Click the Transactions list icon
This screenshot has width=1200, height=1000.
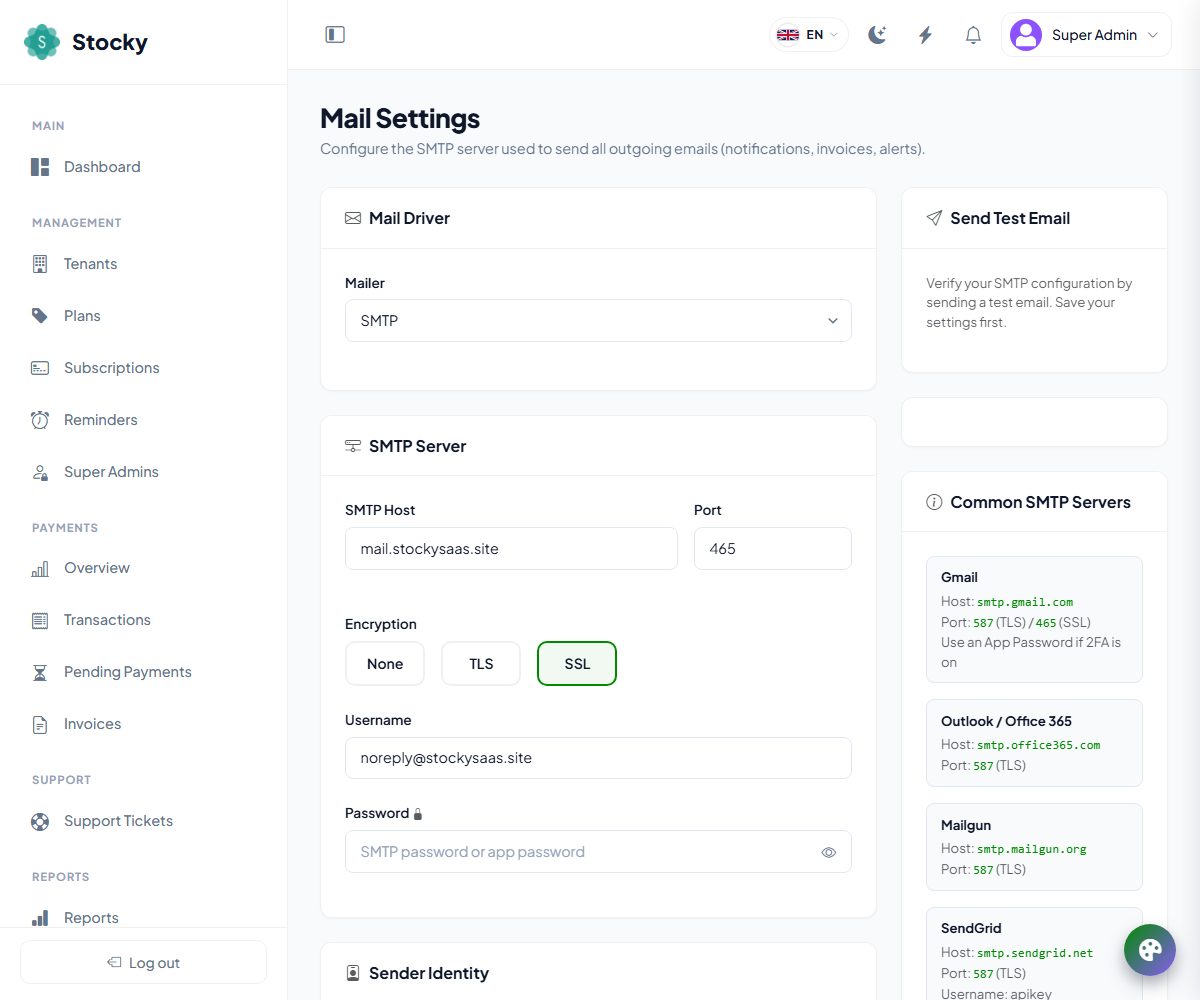pos(40,620)
